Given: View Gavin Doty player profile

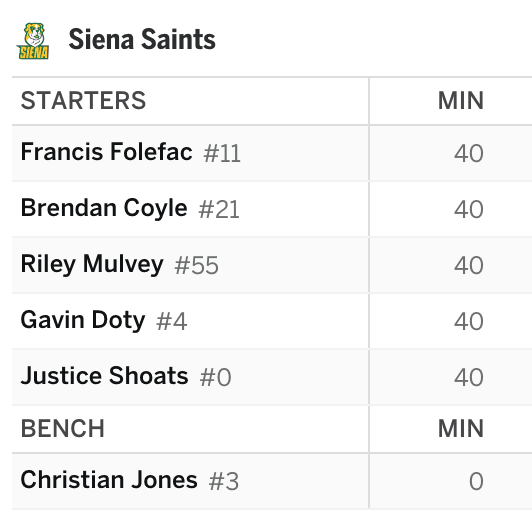Looking at the screenshot, I should (x=83, y=320).
